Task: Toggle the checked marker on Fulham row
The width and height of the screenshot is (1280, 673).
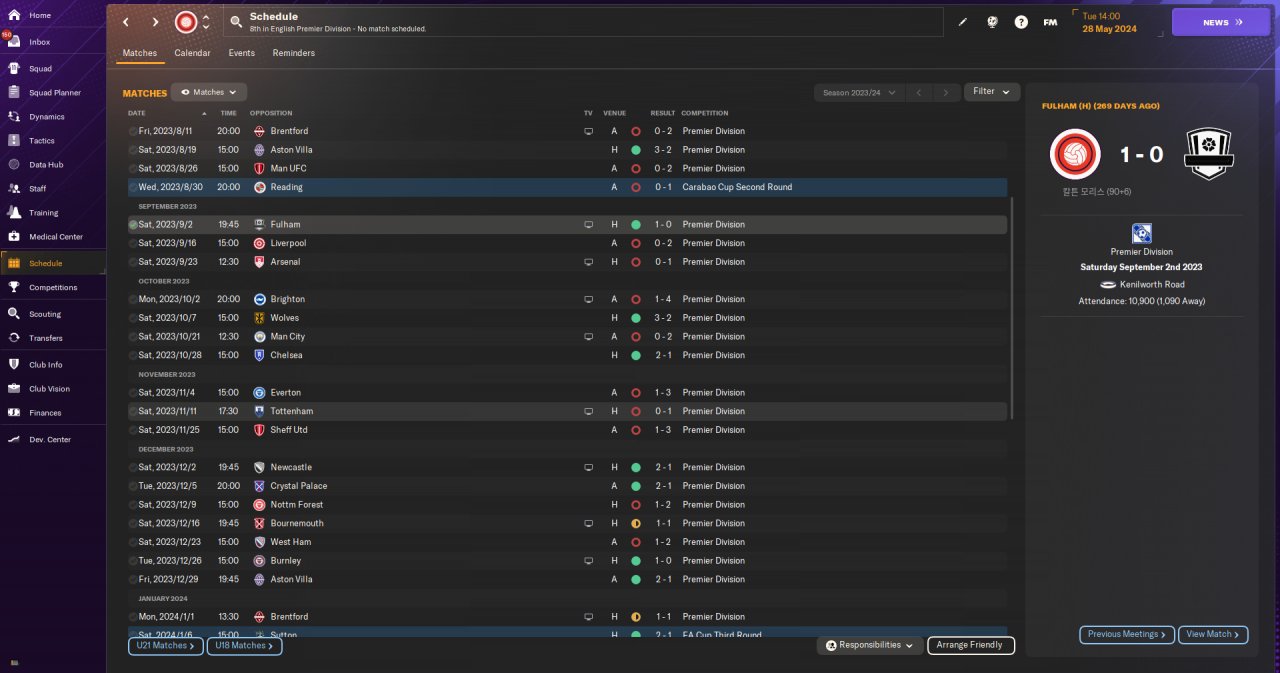Action: (133, 225)
